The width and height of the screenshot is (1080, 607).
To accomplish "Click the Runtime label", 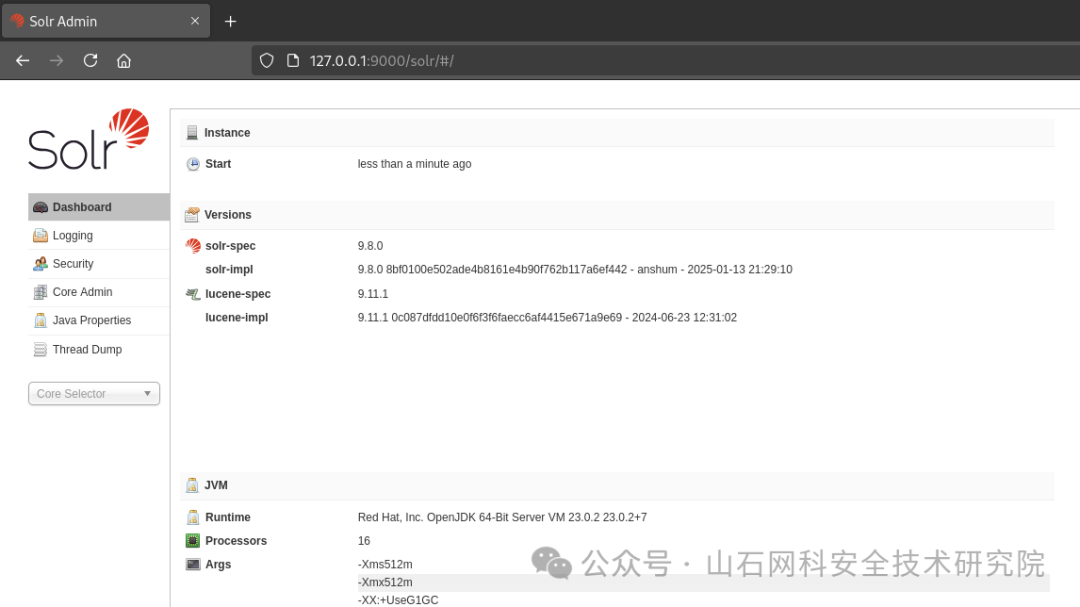I will [x=228, y=517].
